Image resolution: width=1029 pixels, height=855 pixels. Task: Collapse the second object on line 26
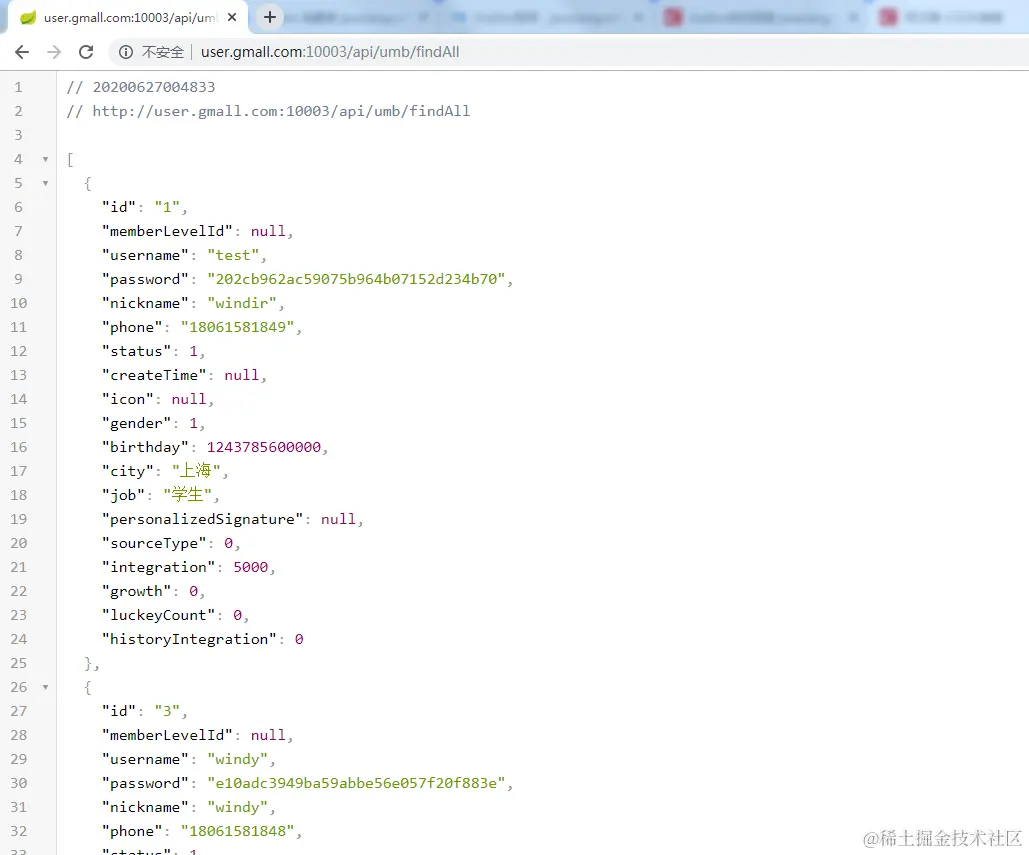[45, 687]
